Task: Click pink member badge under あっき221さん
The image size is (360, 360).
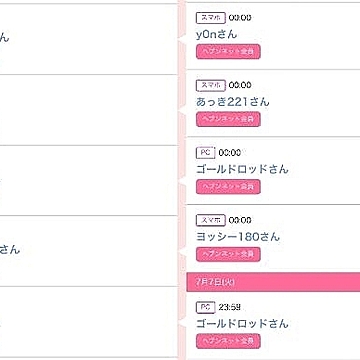Action: click(228, 119)
